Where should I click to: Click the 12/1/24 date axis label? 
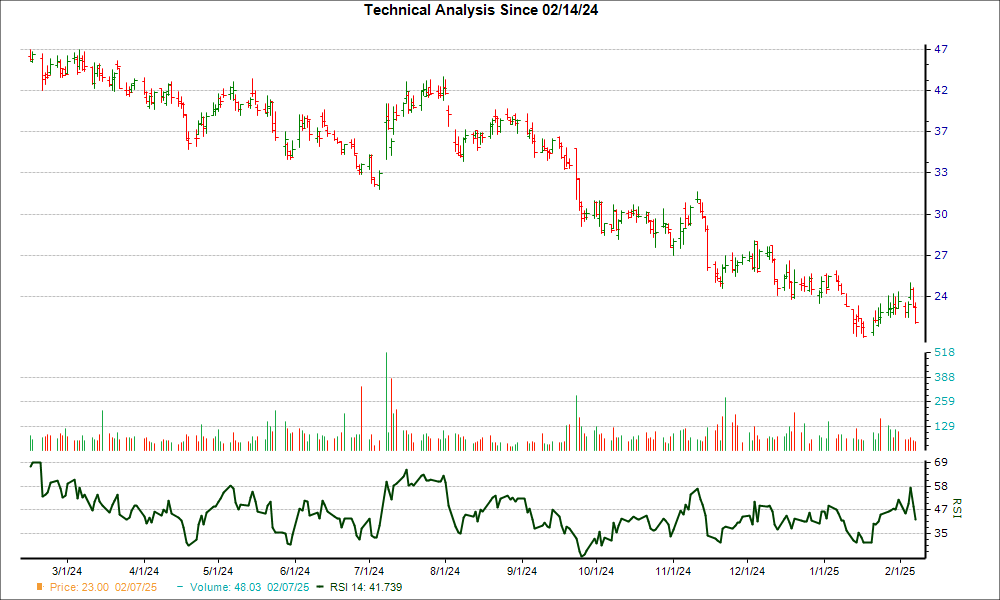(x=747, y=571)
